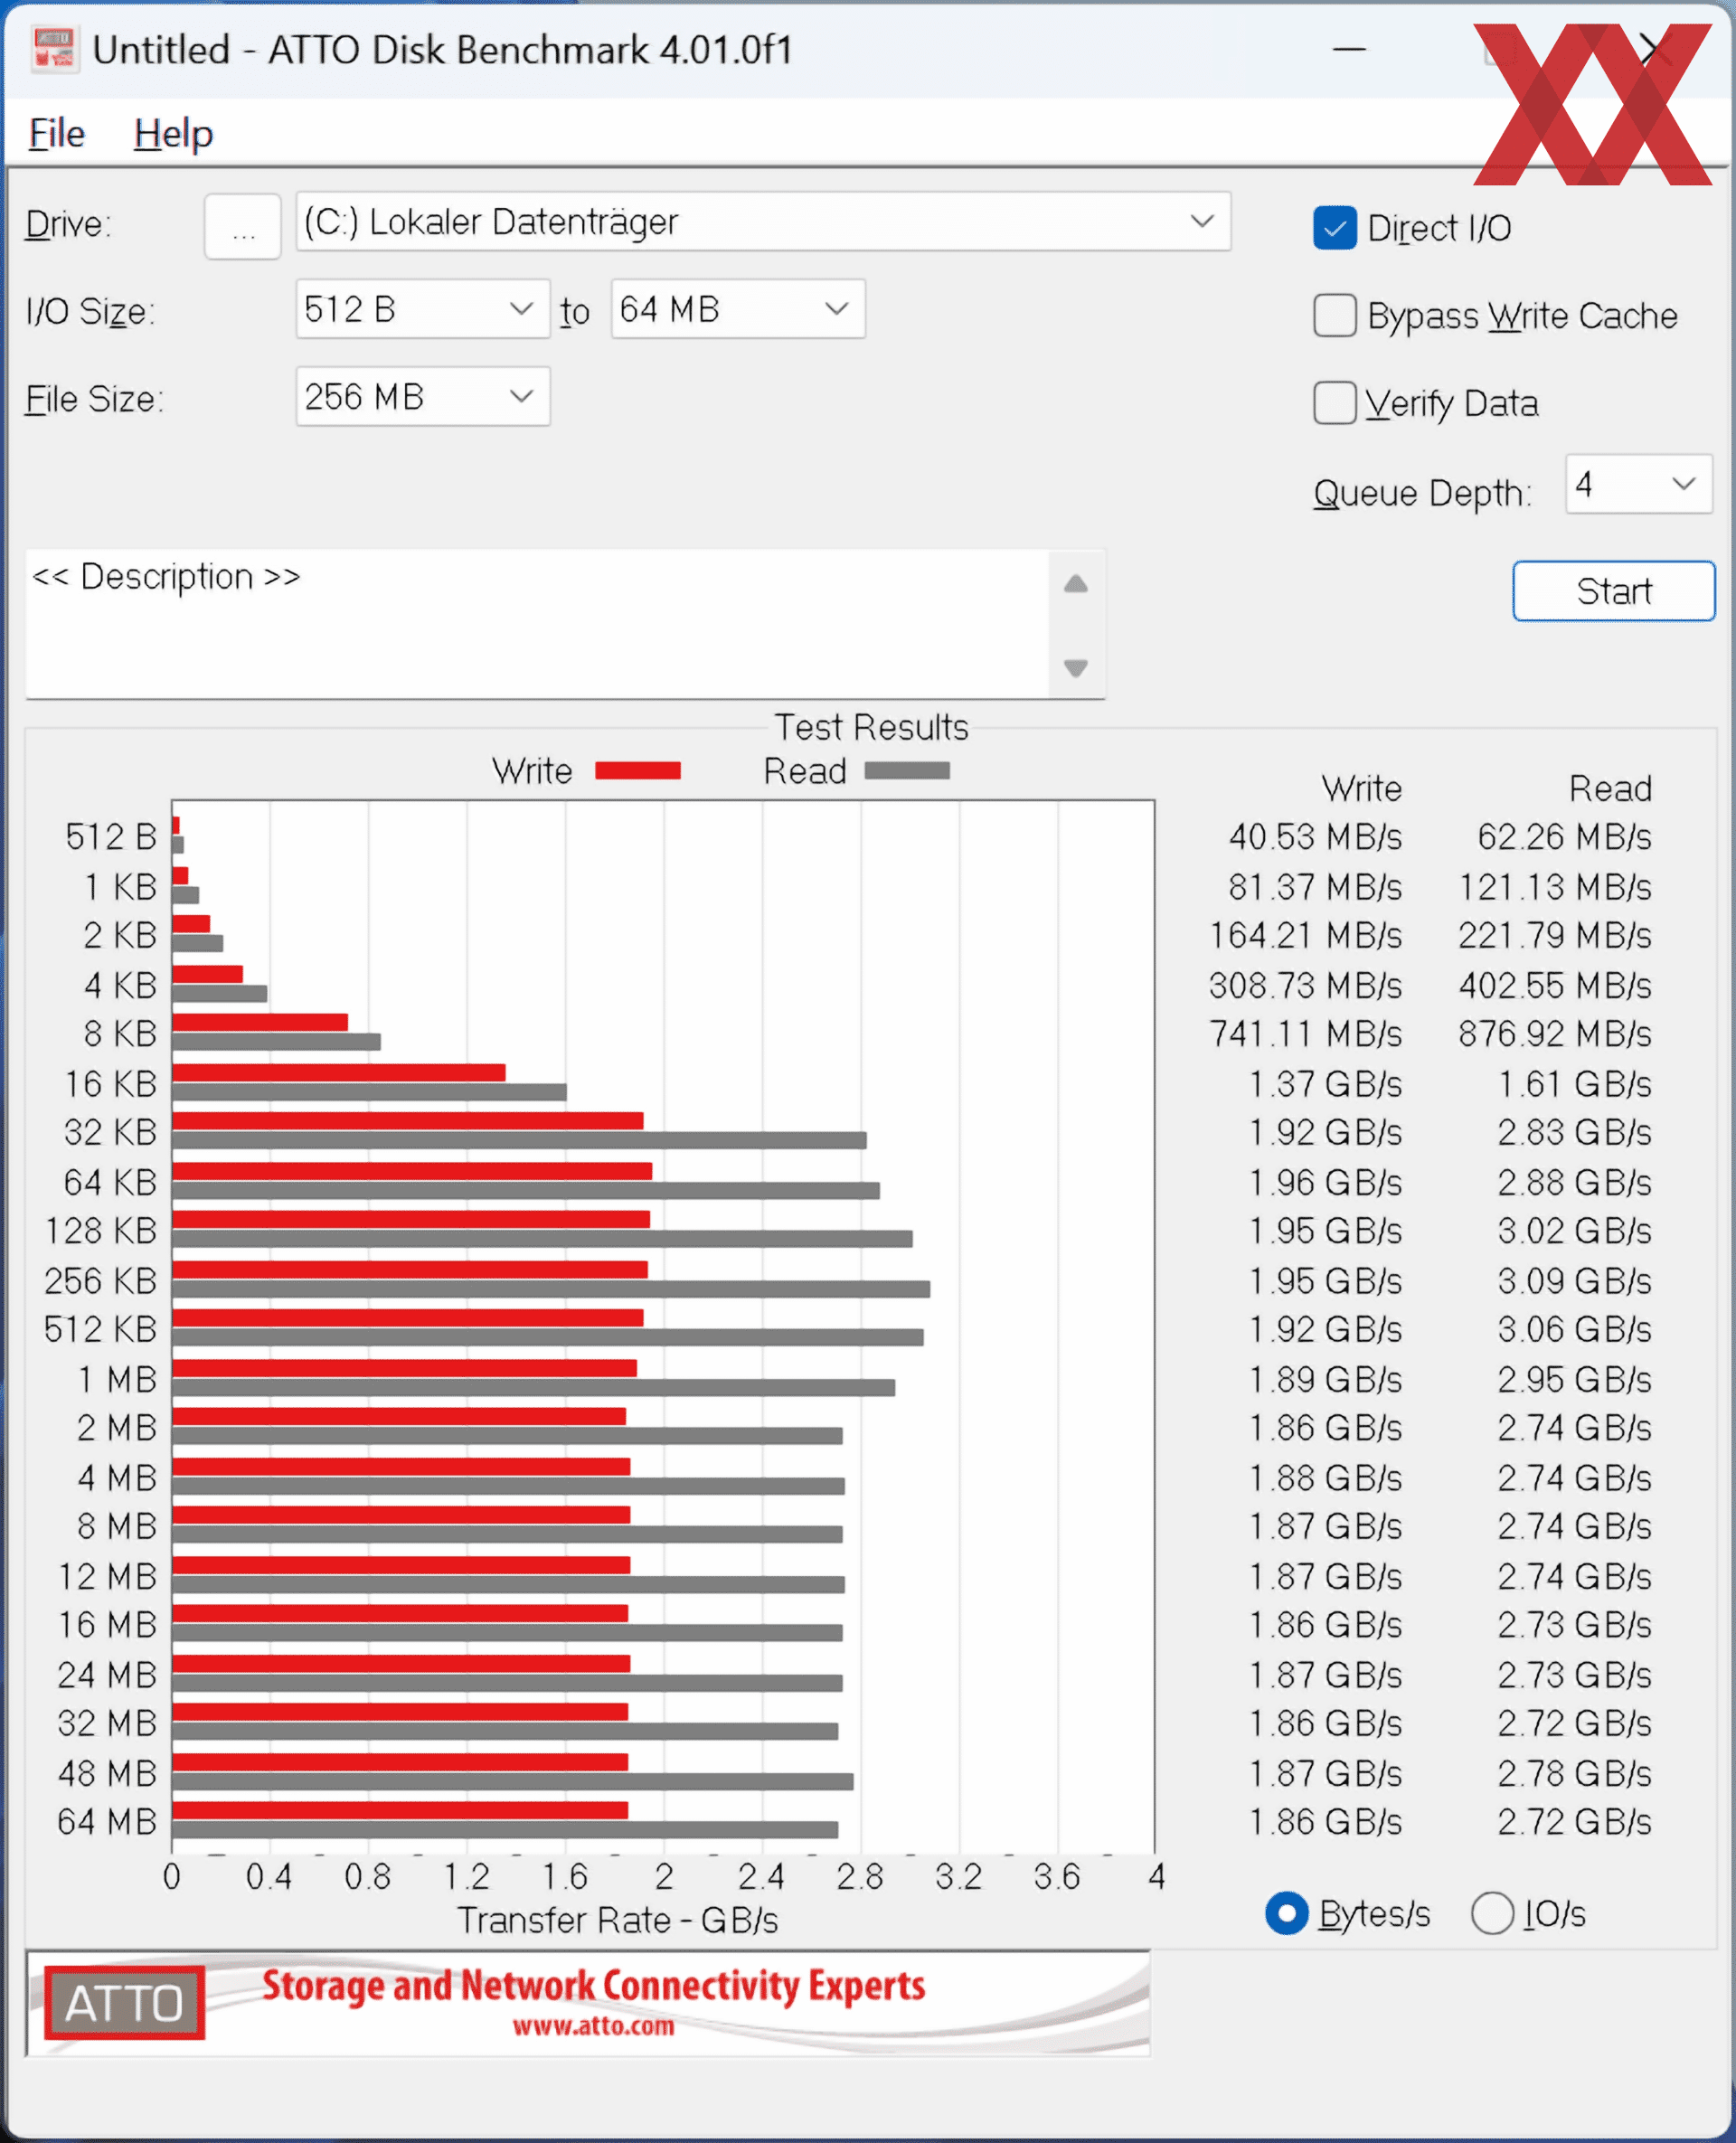Click the 512 B row label in chart
Screen dimensions: 1736x2143
click(x=111, y=837)
